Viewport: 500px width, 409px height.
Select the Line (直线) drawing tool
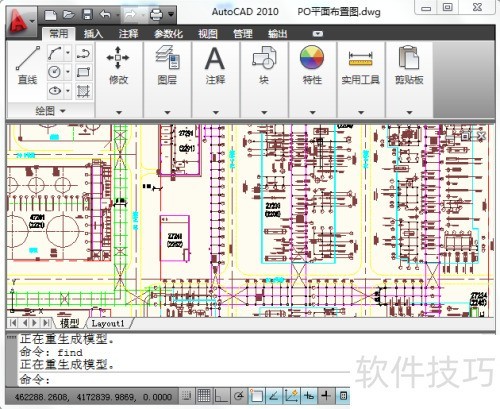(x=27, y=65)
